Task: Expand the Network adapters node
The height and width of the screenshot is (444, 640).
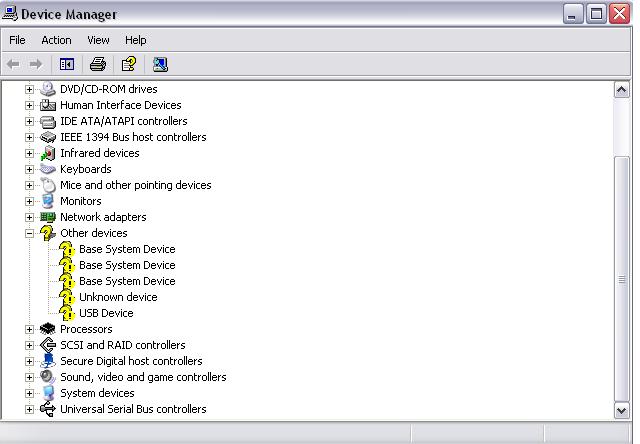Action: pos(29,217)
